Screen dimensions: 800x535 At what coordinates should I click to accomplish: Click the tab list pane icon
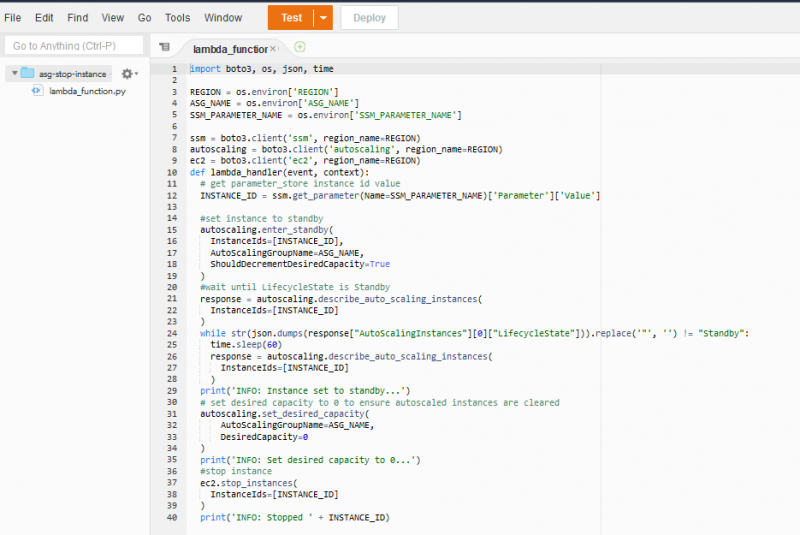click(165, 47)
